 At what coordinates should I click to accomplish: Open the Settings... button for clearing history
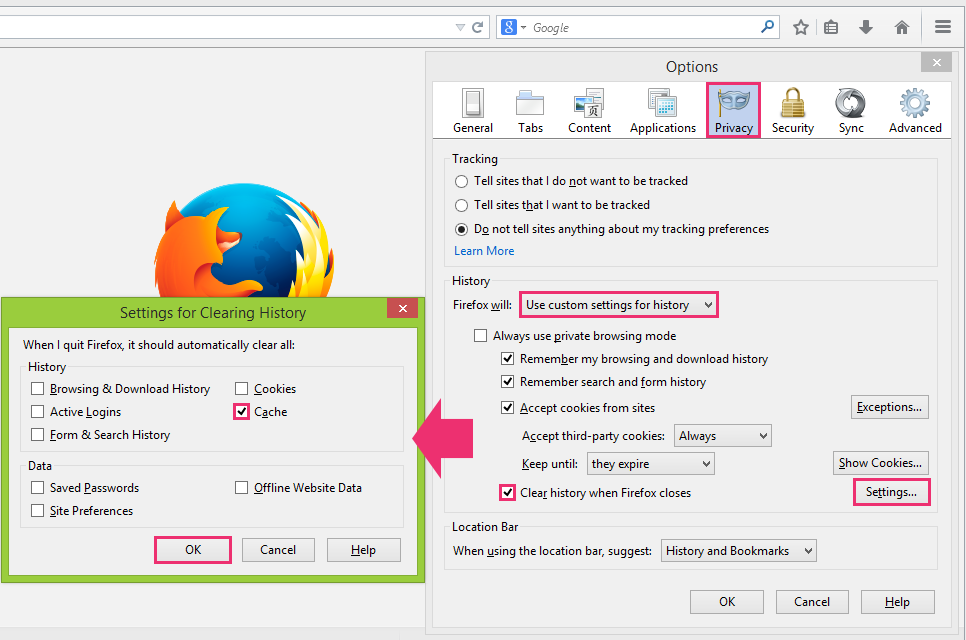pos(891,492)
